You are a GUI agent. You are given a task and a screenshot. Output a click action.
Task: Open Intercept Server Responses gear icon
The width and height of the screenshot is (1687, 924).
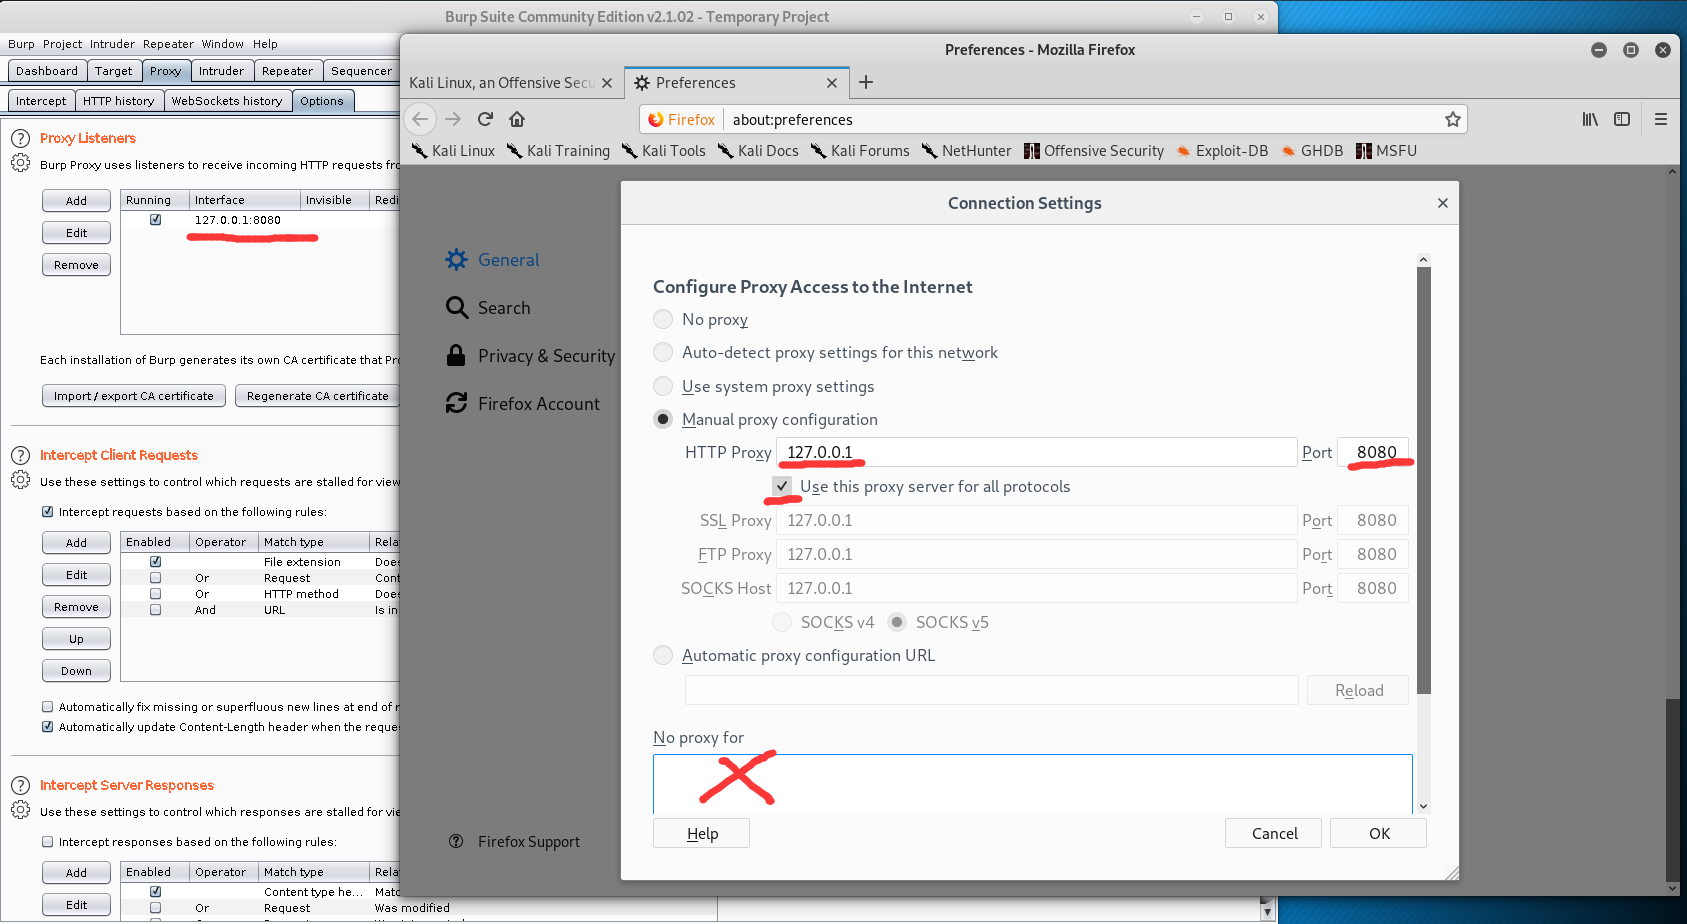pyautogui.click(x=20, y=810)
